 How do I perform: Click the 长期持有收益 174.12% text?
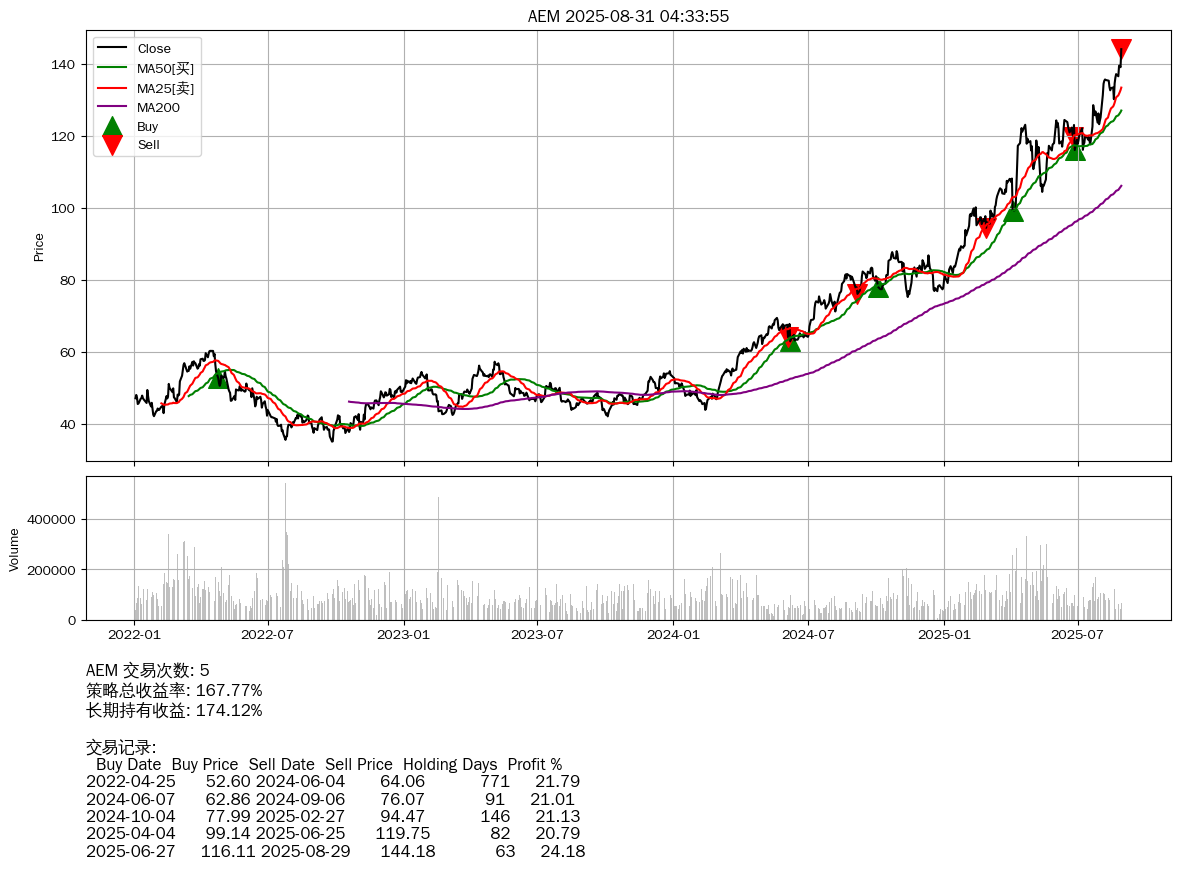coord(174,710)
